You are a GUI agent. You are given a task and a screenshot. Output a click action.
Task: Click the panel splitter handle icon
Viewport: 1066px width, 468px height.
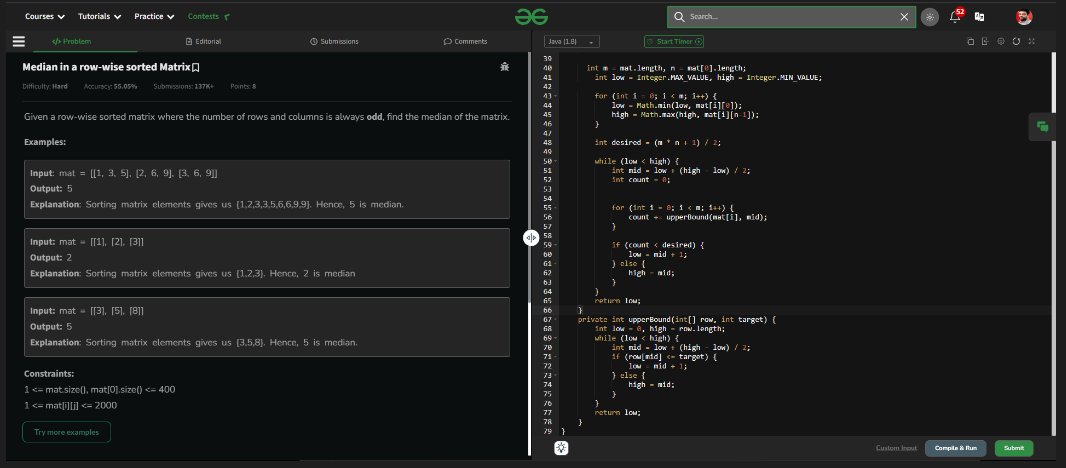[531, 237]
